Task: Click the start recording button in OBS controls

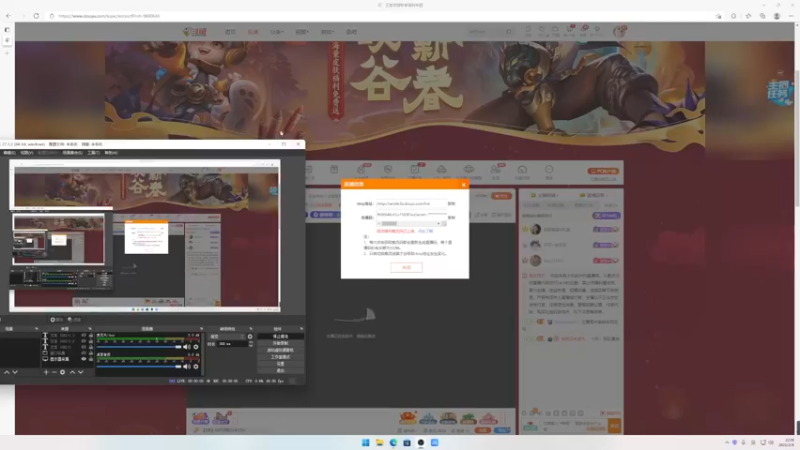Action: [281, 343]
